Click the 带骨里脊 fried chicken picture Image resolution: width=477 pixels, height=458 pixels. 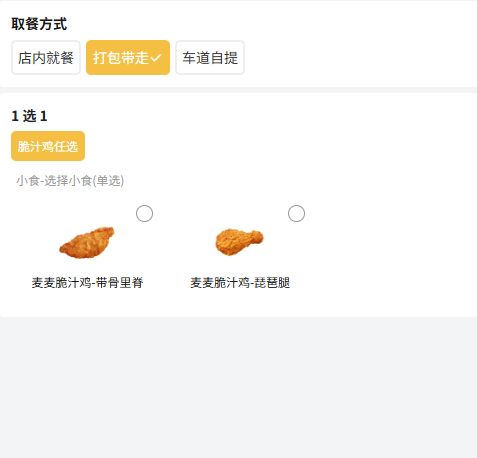click(87, 243)
